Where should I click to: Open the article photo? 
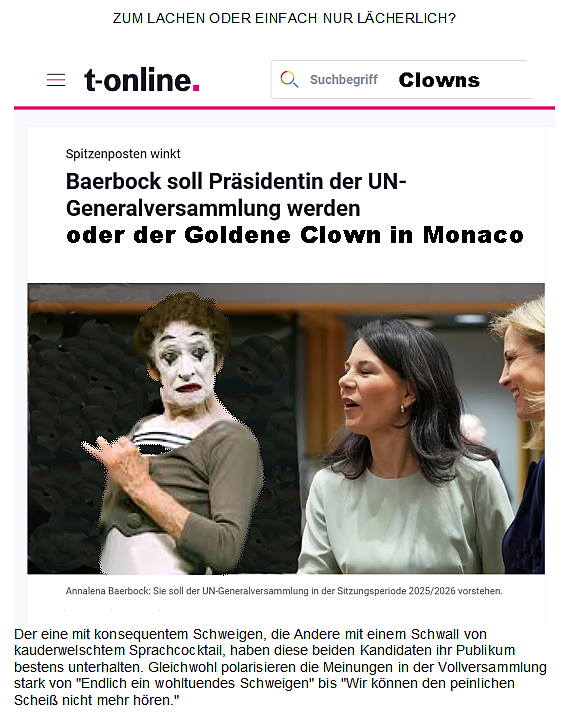pos(286,429)
